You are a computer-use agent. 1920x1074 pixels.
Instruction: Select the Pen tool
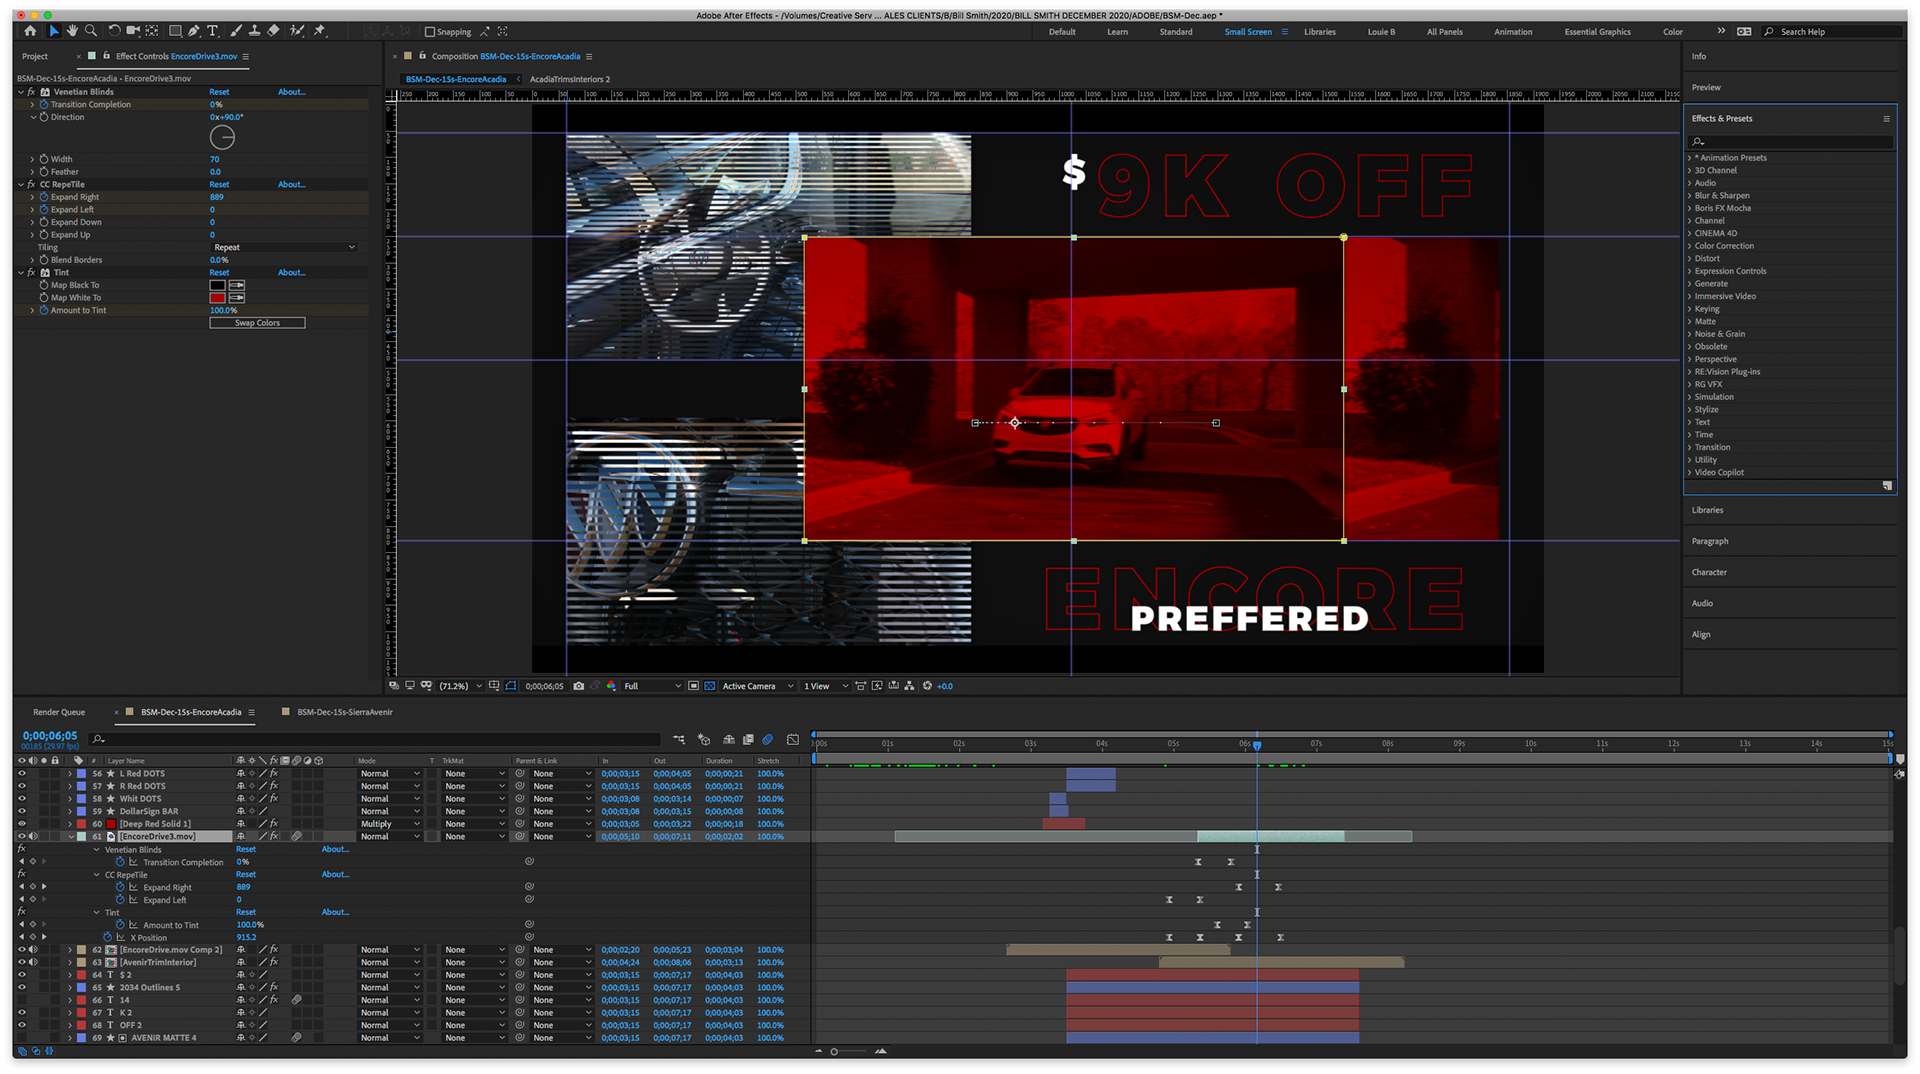[194, 31]
